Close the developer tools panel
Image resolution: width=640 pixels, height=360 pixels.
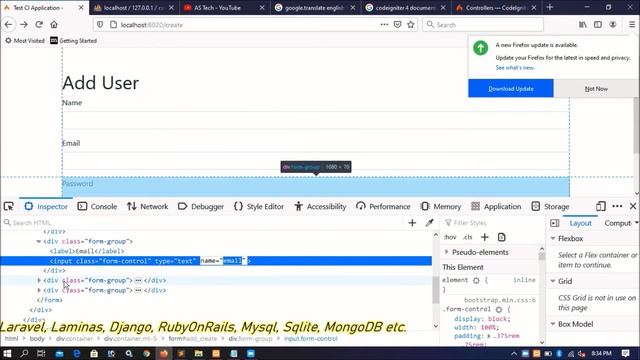click(633, 207)
